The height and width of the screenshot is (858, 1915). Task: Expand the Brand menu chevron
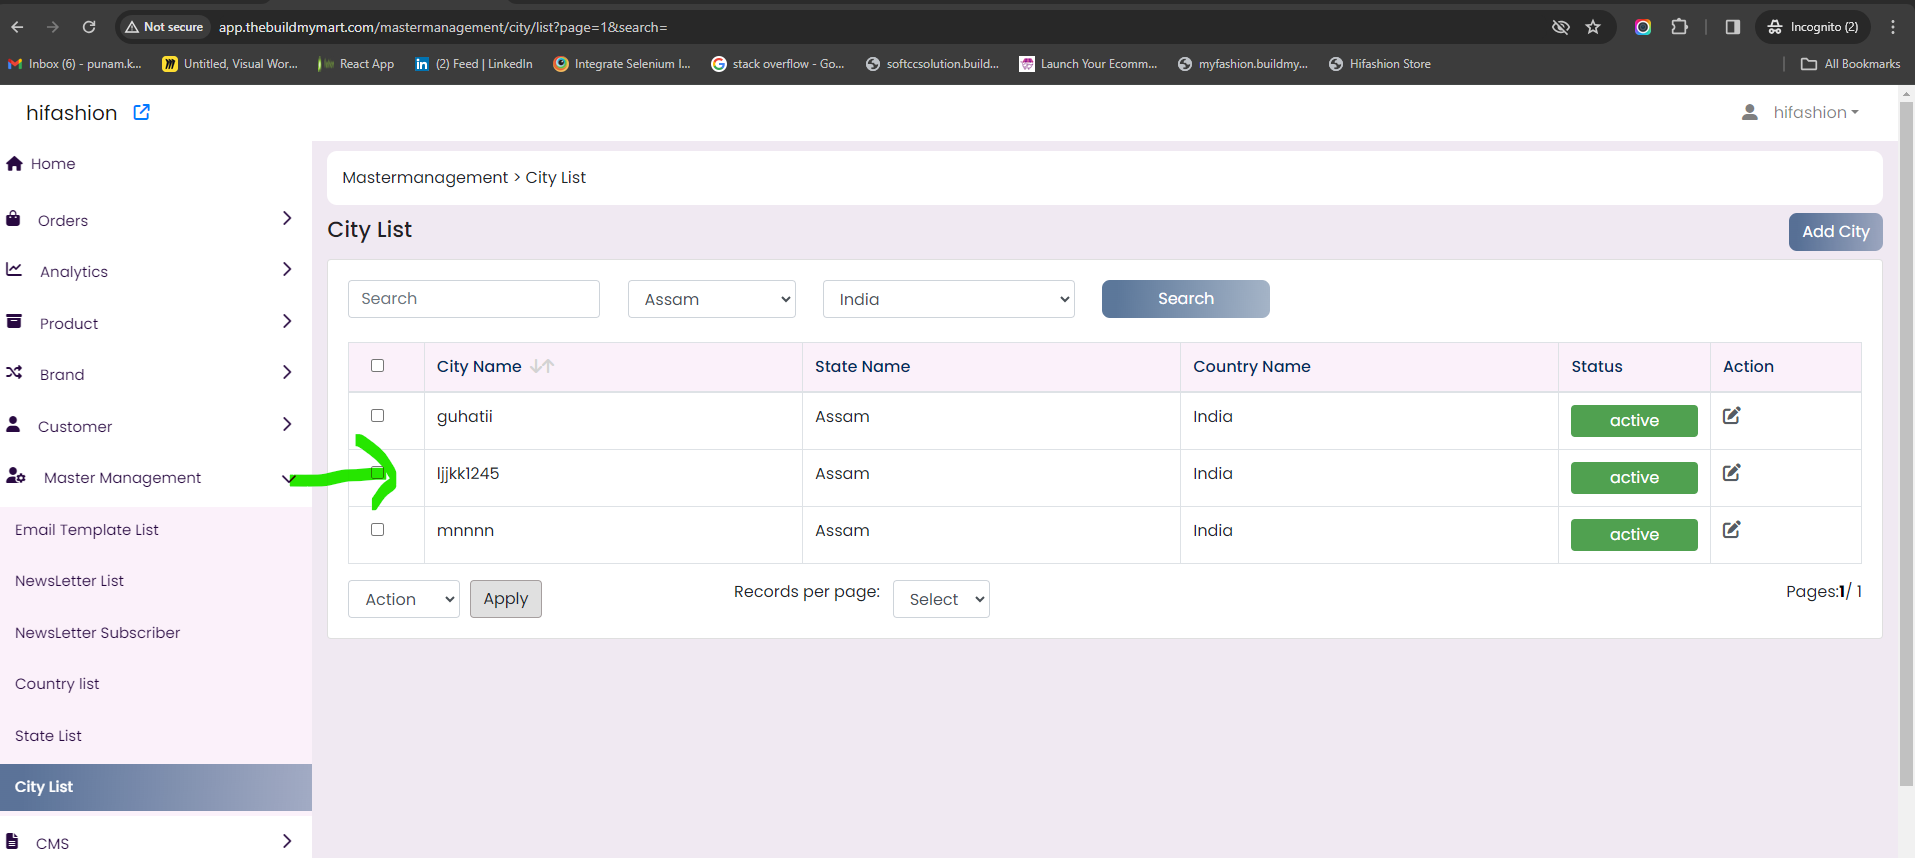287,372
